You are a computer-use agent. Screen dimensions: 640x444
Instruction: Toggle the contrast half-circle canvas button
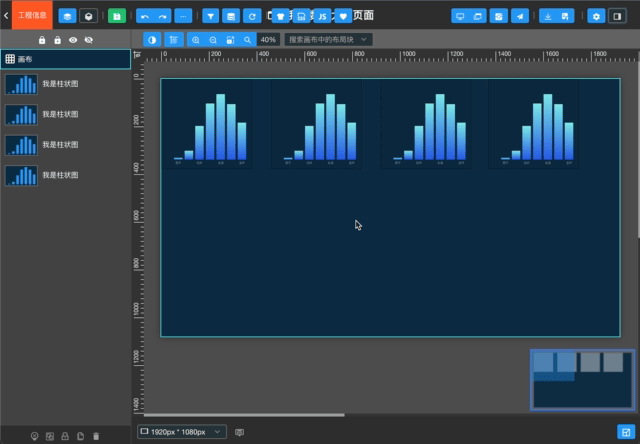(152, 40)
